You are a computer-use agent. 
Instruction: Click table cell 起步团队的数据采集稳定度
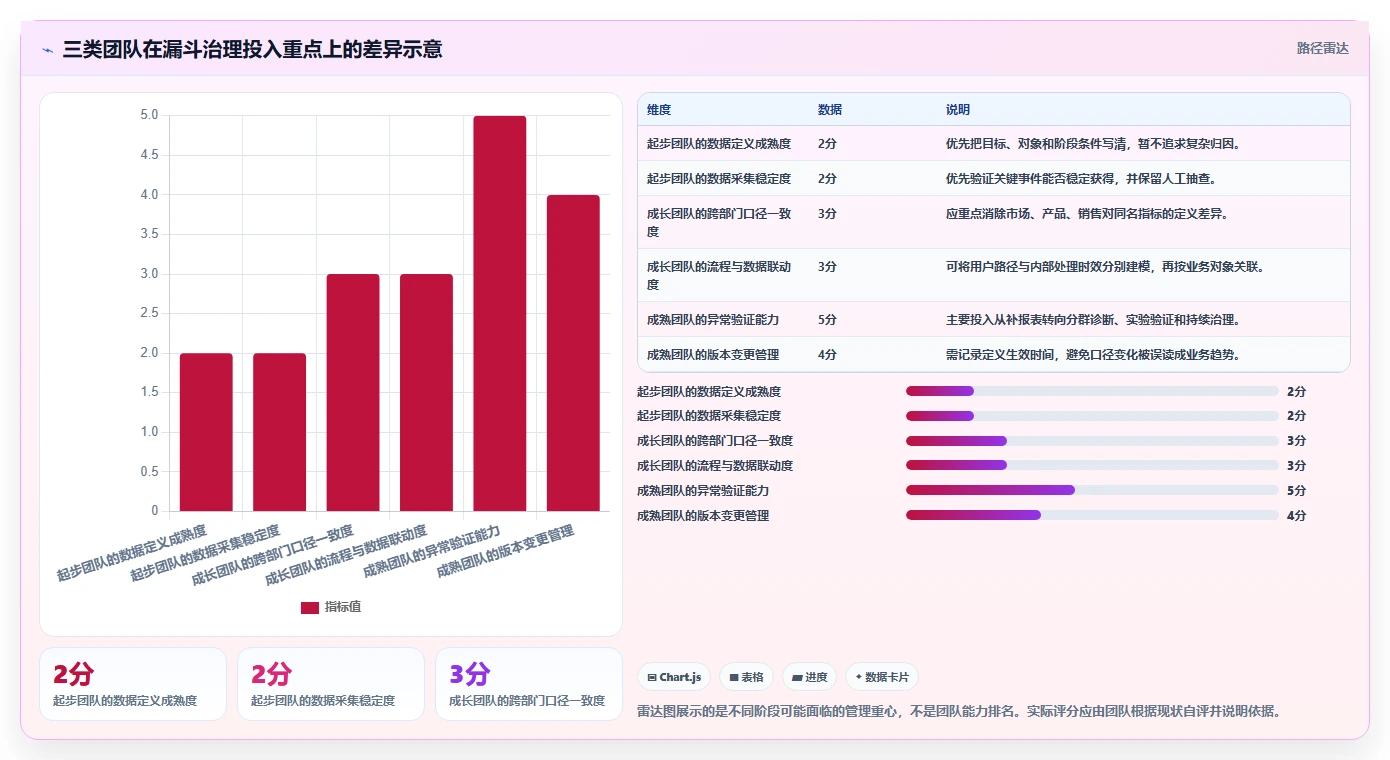pyautogui.click(x=719, y=178)
